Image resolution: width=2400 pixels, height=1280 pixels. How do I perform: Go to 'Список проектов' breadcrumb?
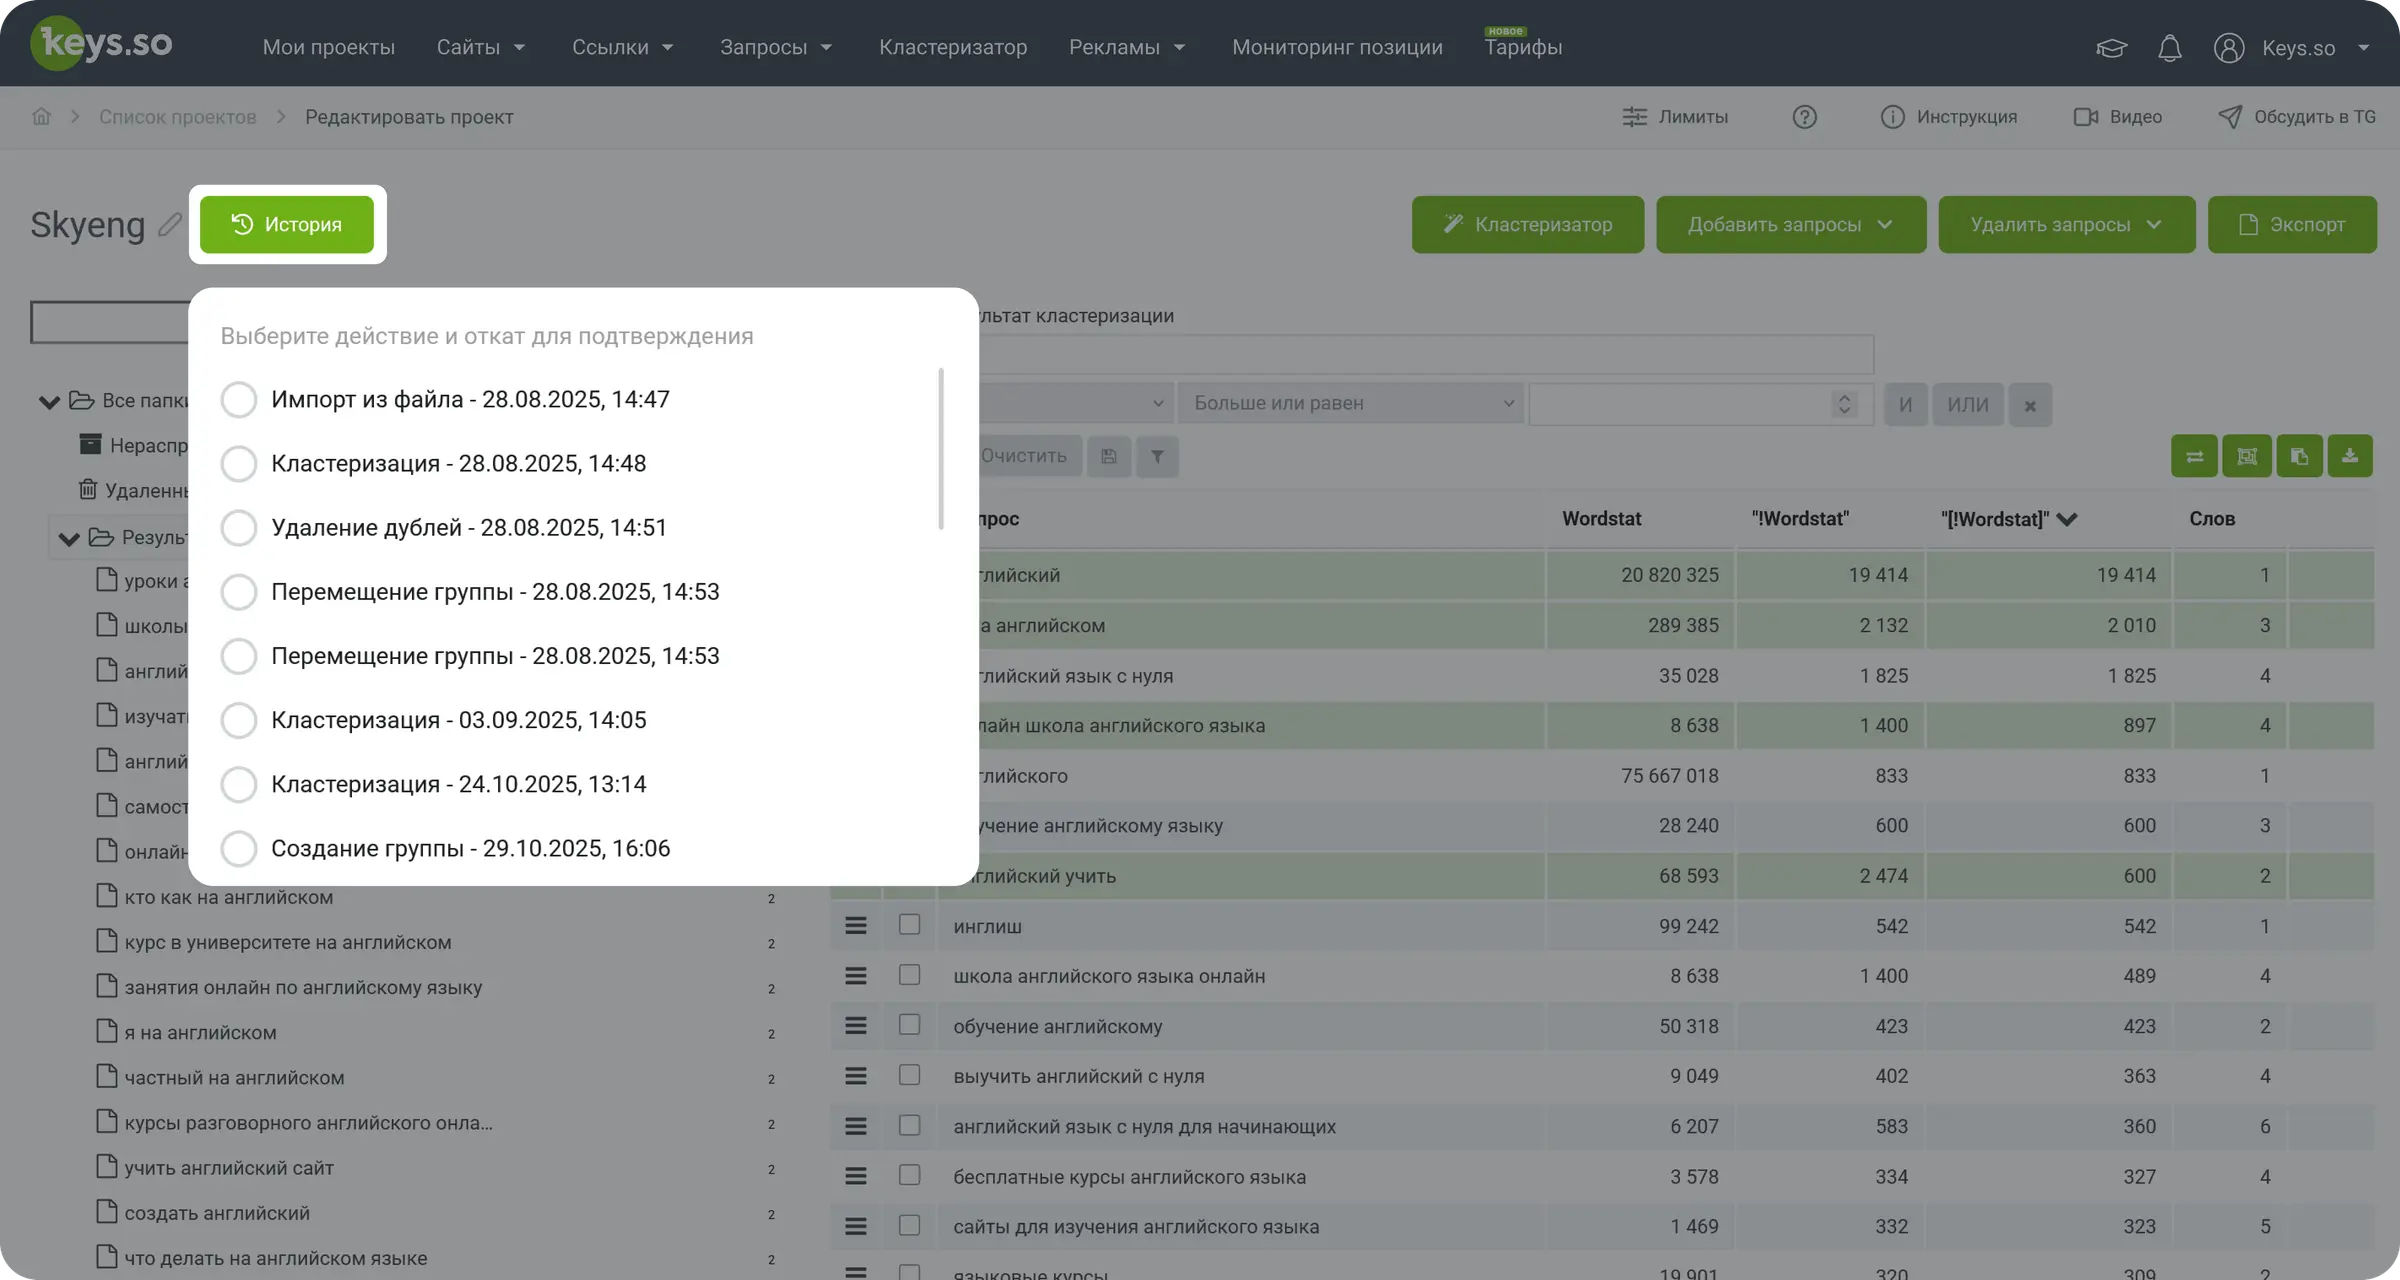pos(177,117)
